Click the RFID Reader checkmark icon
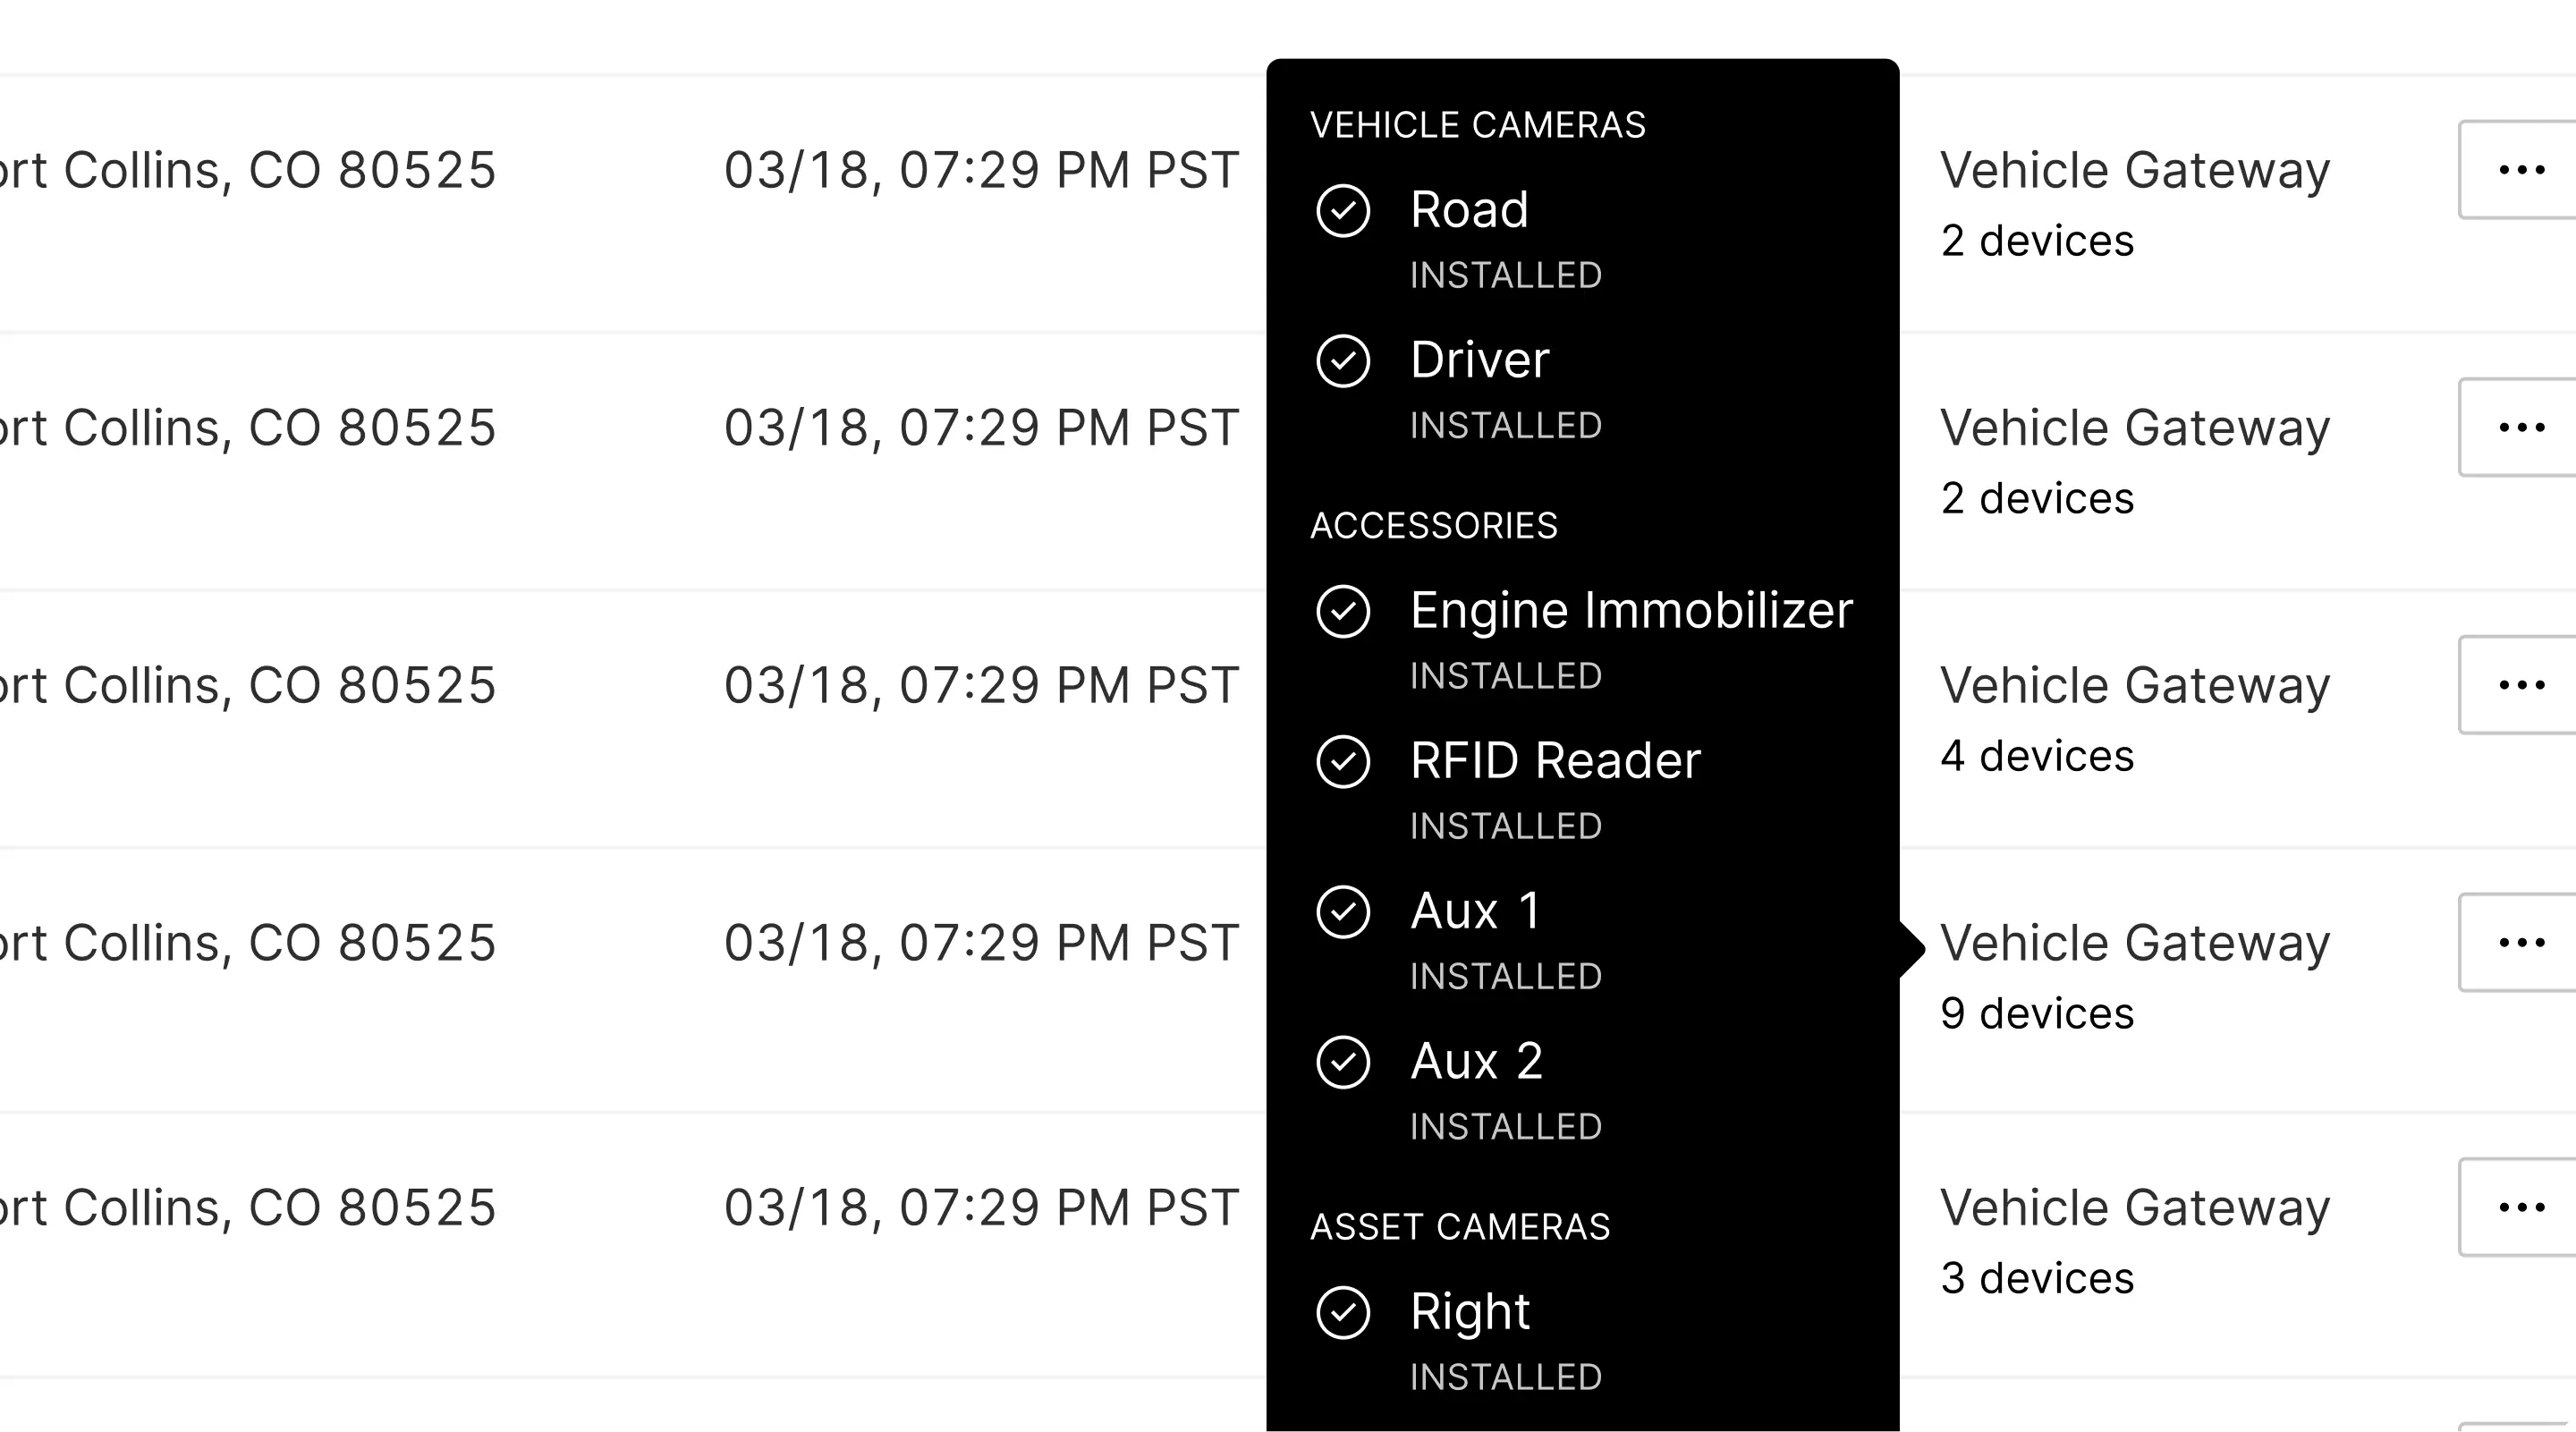The height and width of the screenshot is (1432, 2576). pos(1342,762)
